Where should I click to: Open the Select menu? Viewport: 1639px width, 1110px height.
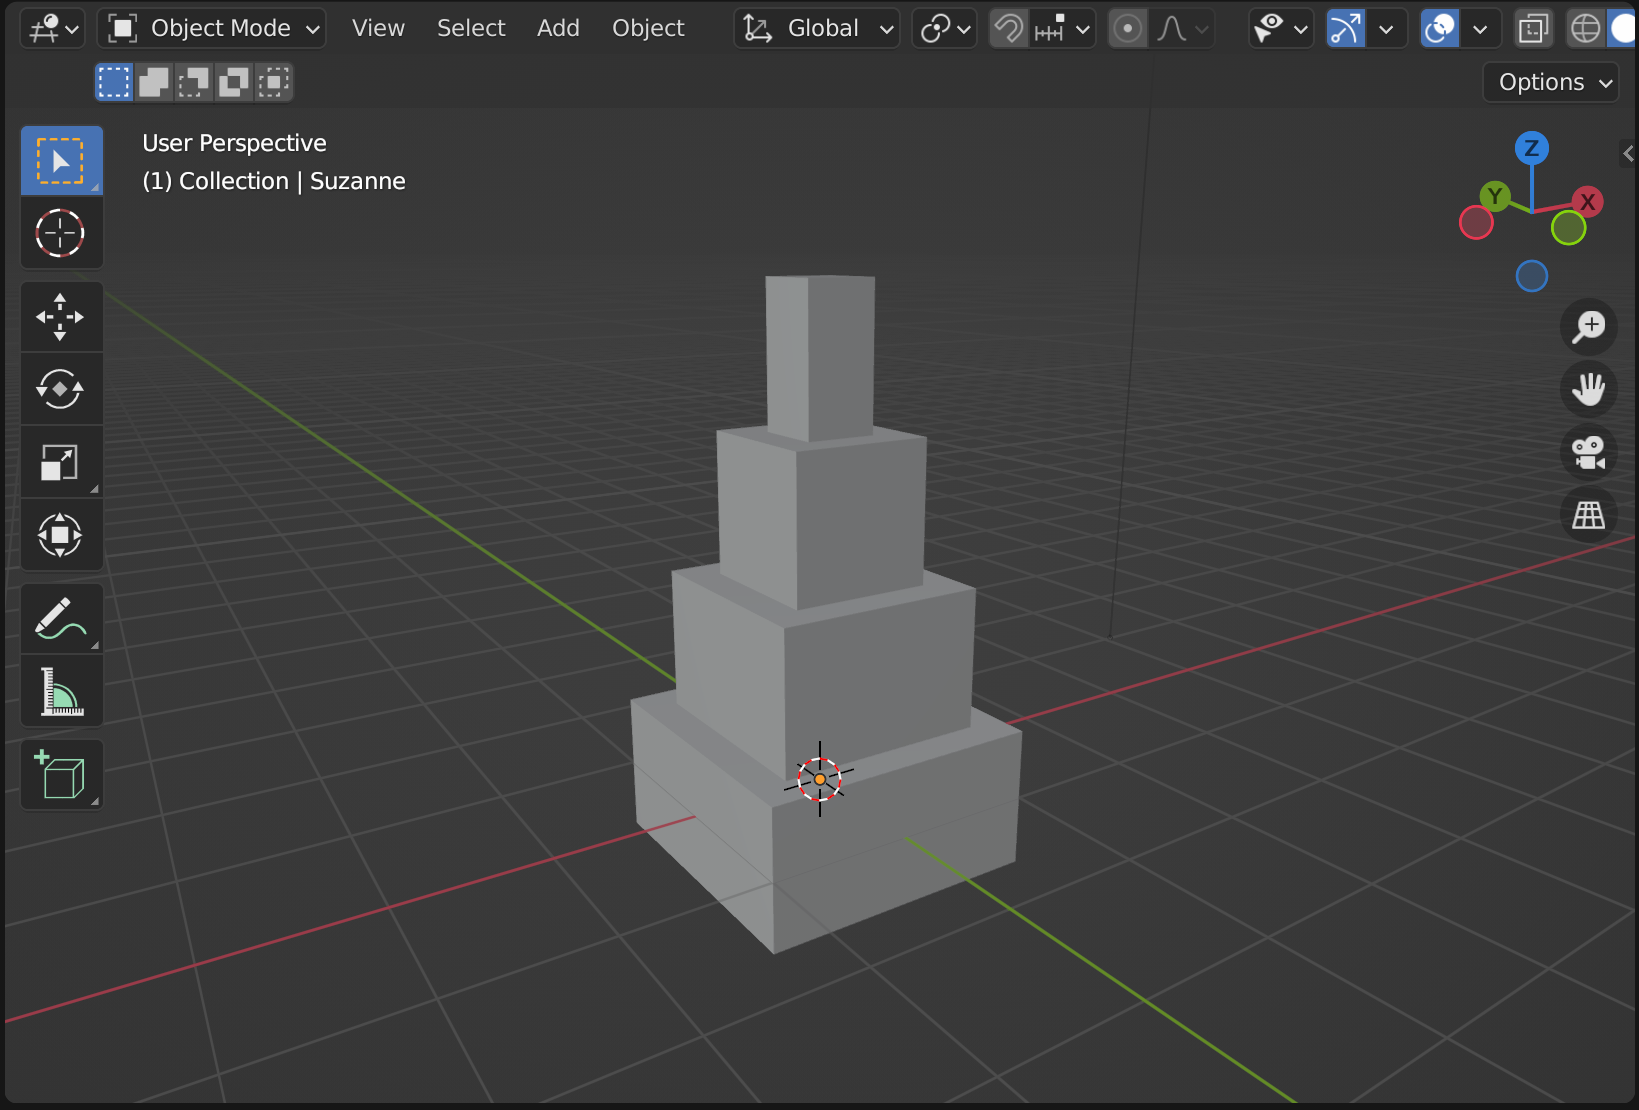471,29
